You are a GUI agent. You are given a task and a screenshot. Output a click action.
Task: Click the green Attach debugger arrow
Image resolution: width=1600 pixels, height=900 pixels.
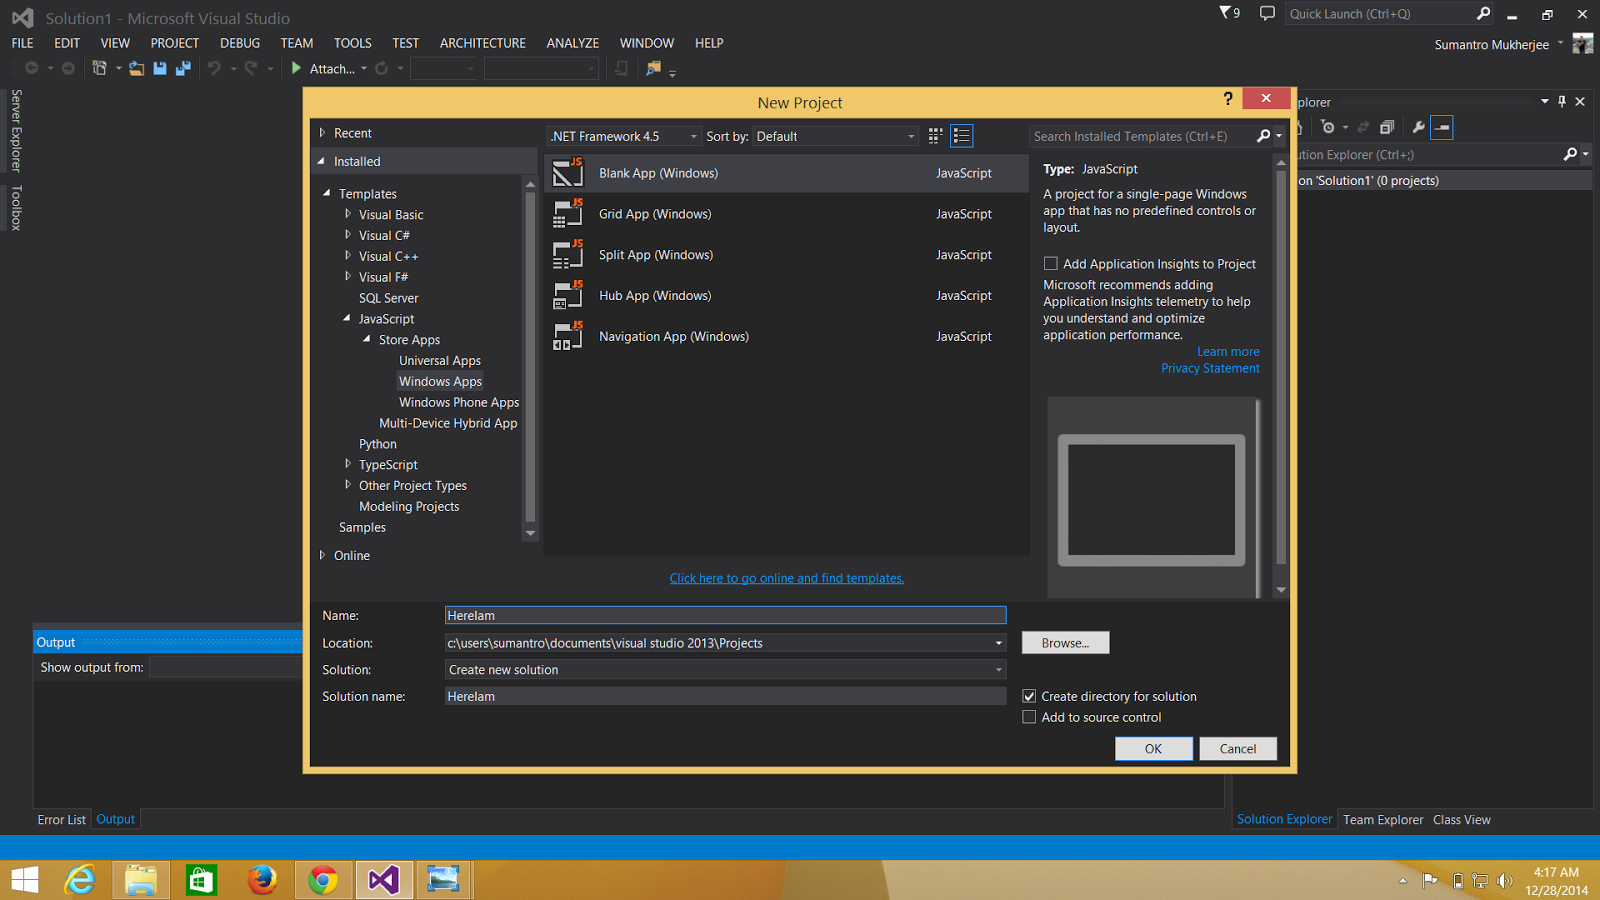tap(296, 68)
